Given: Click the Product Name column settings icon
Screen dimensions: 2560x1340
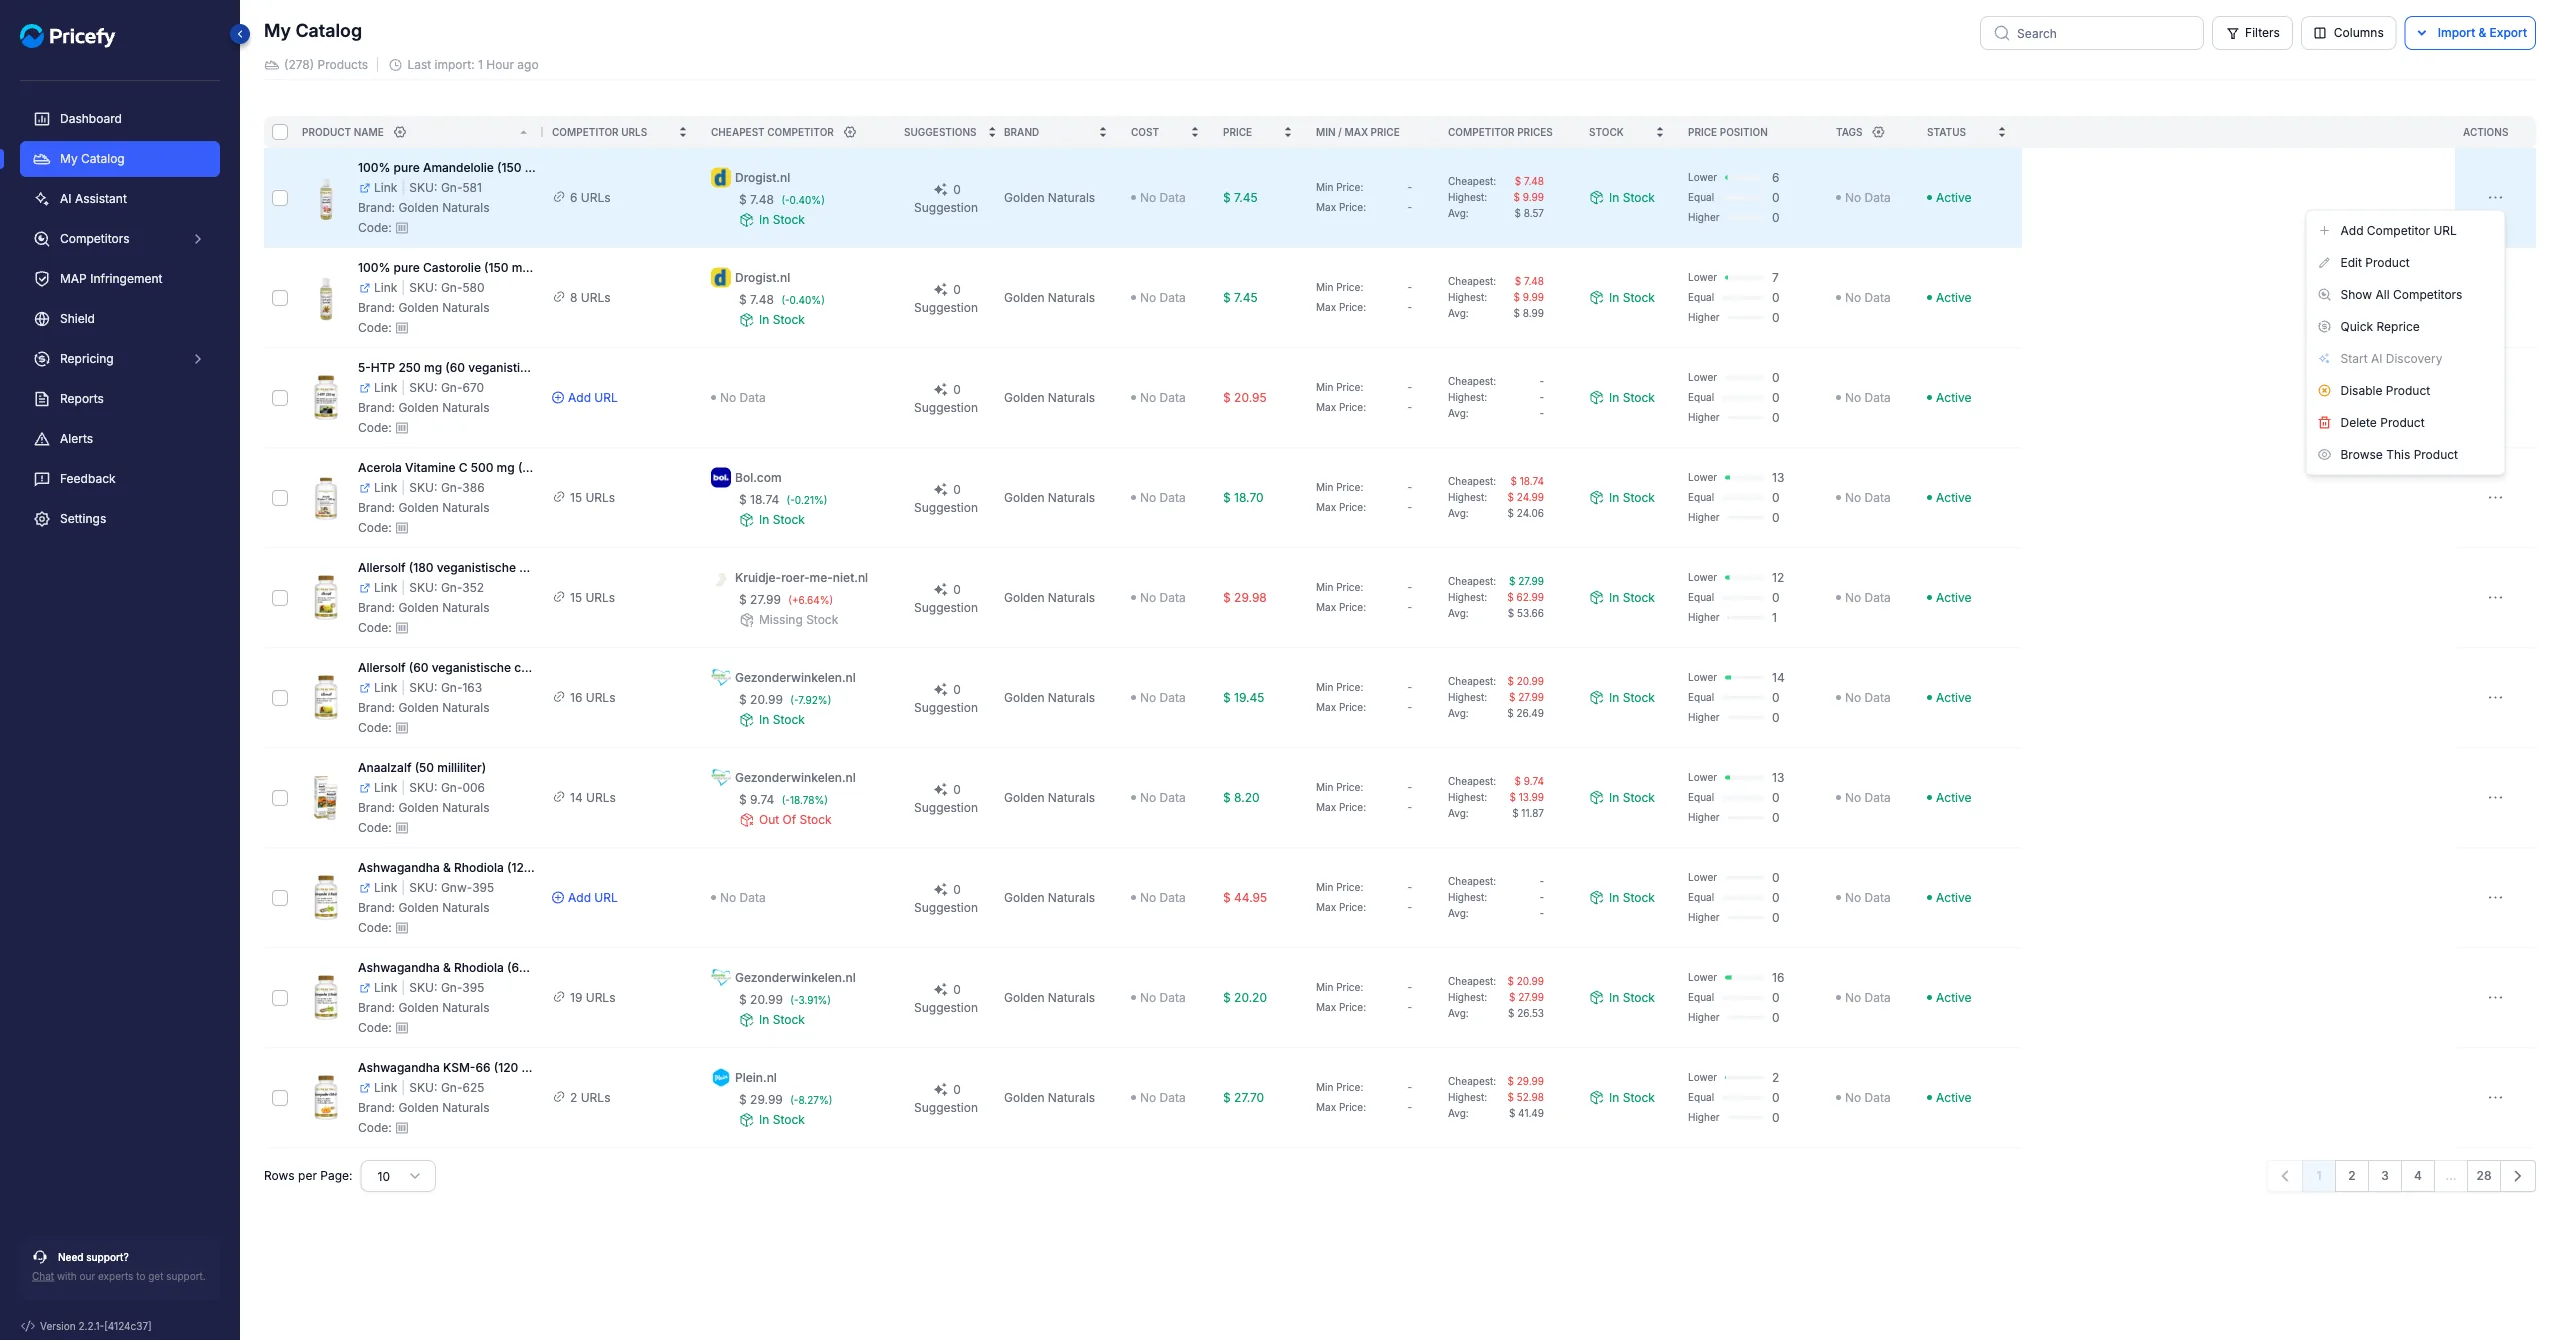Looking at the screenshot, I should click(x=400, y=132).
